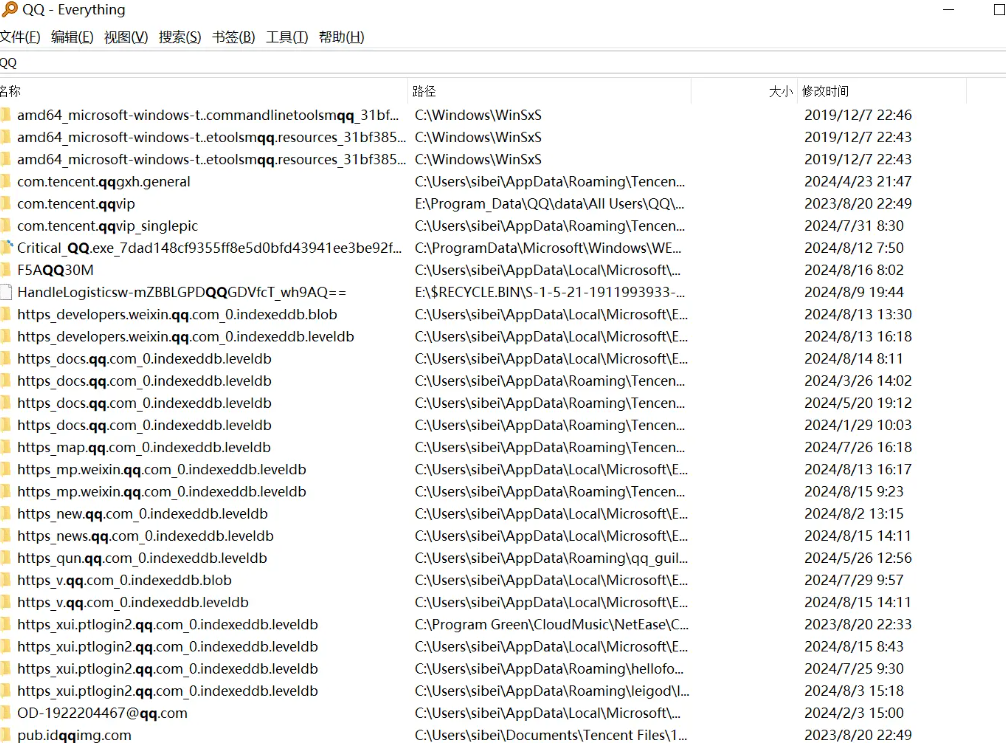Select HandleLogisticsw-mZBBLGPDQQGDVfcT file
The width and height of the screenshot is (1006, 743).
click(182, 293)
